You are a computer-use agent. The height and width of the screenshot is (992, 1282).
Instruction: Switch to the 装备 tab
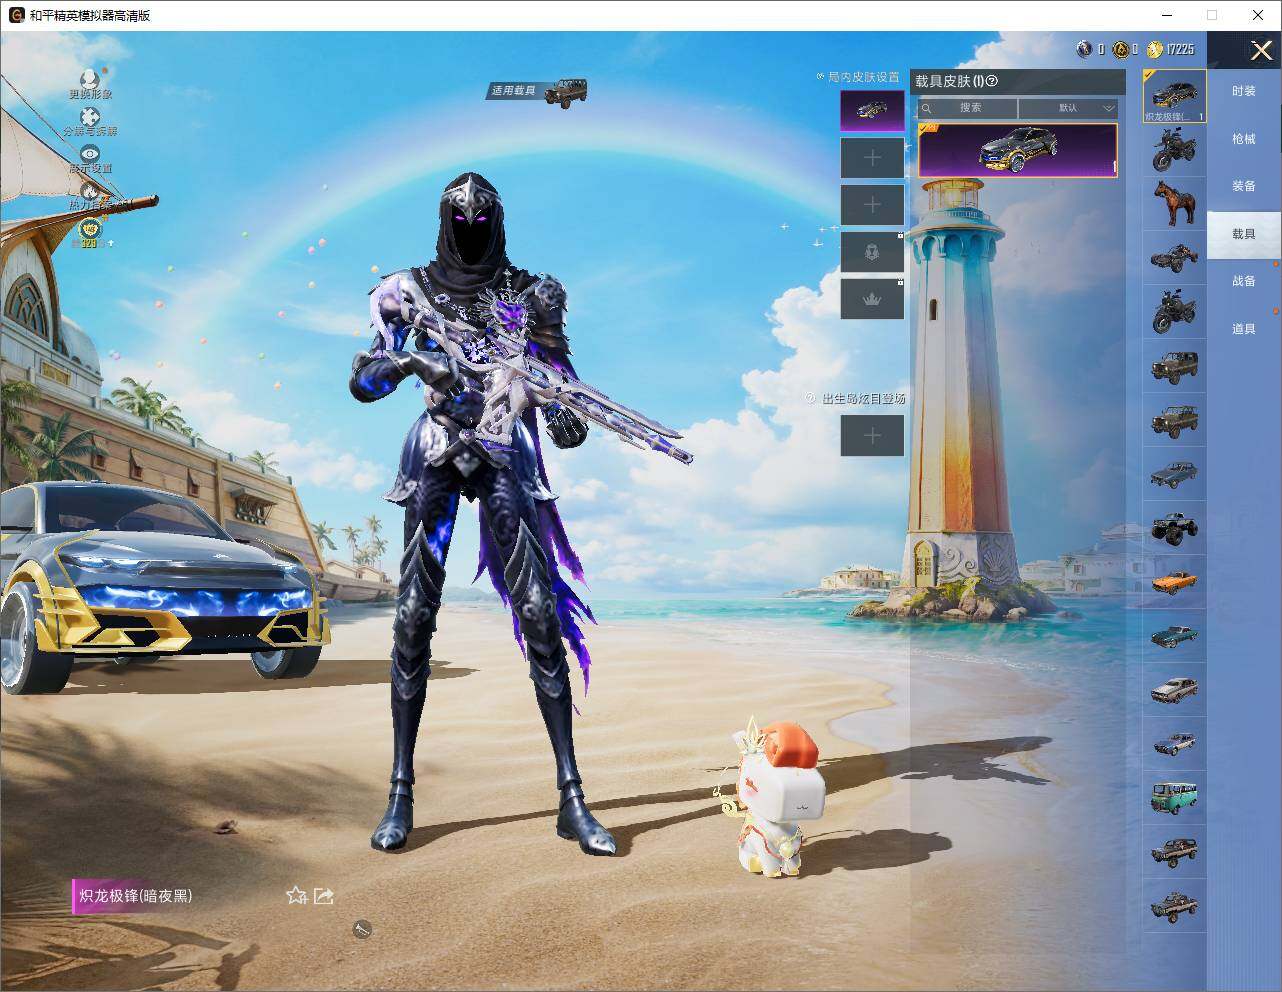click(1243, 186)
